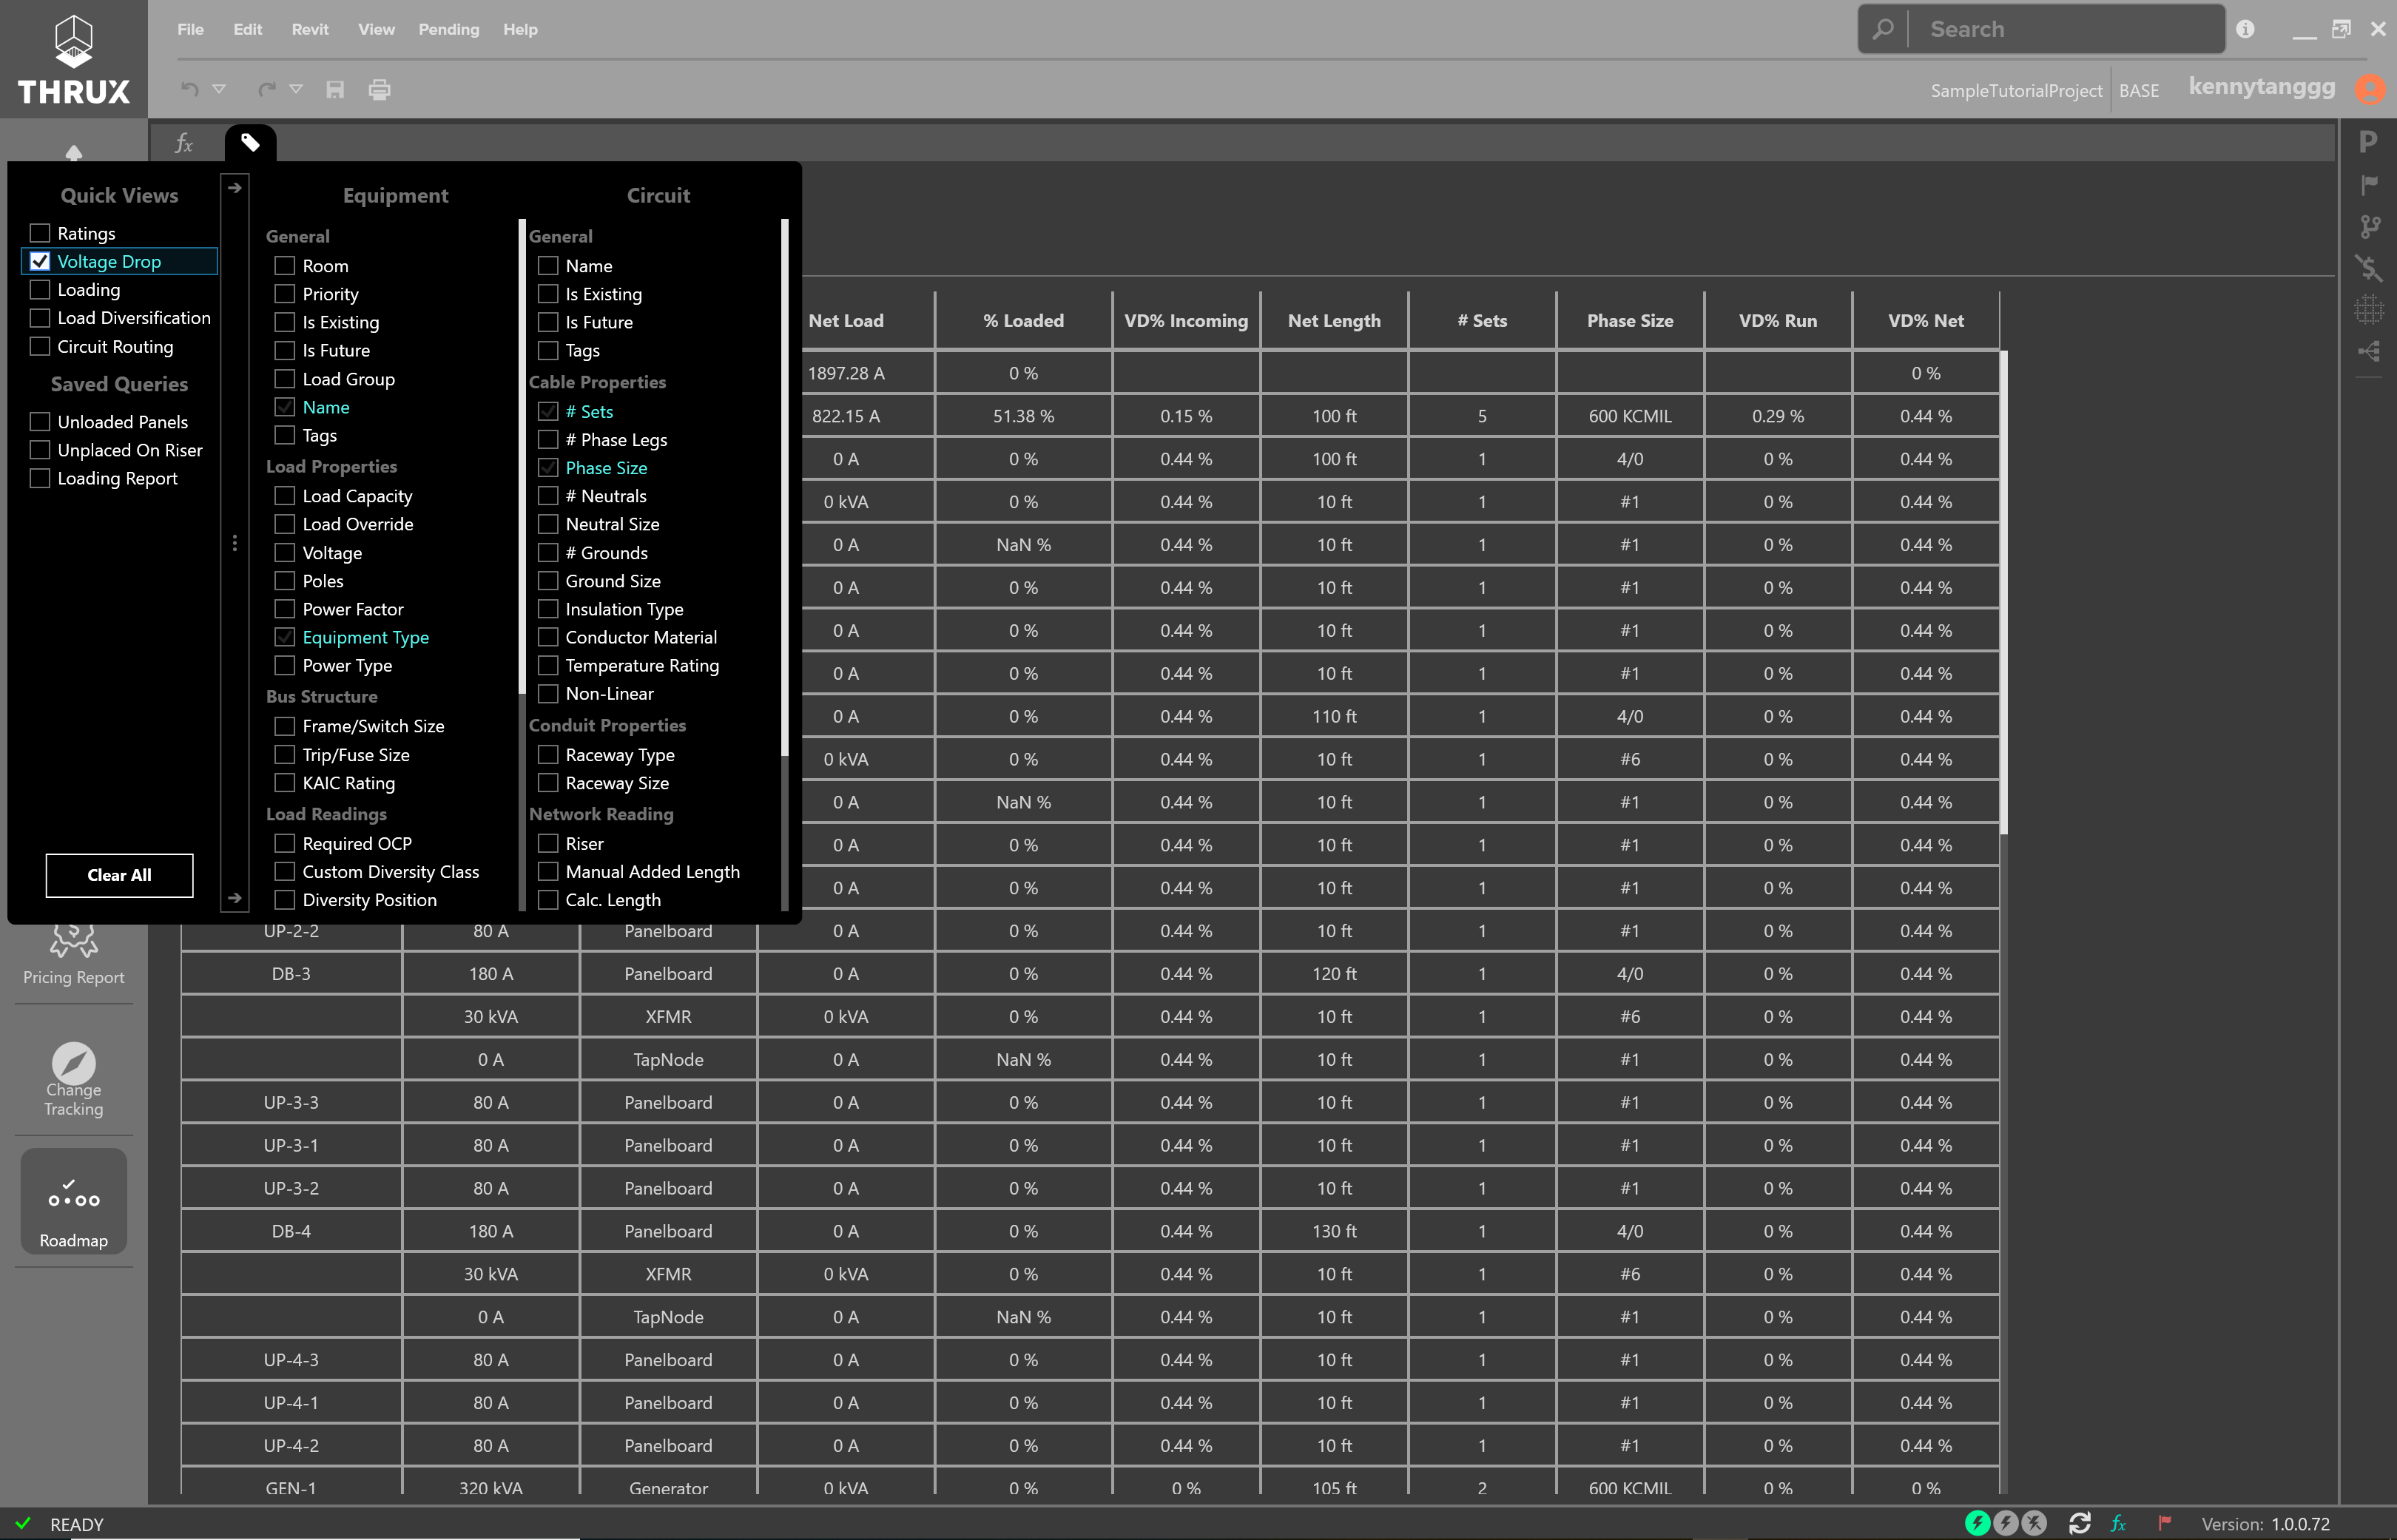Screen dimensions: 2397x1540
Task: Check the Loading quick view
Action: coord(40,289)
